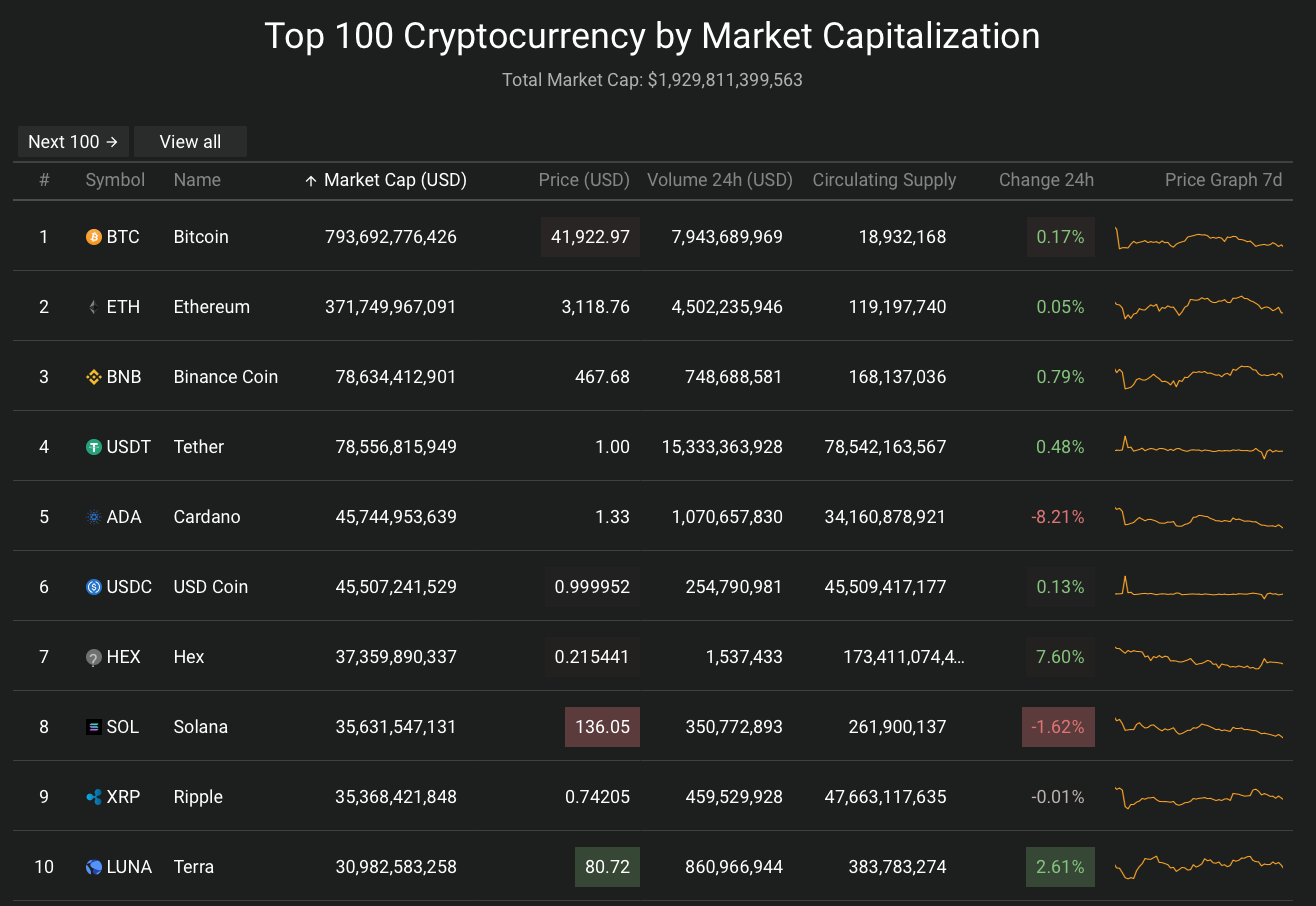
Task: Sort by Symbol column header
Action: pyautogui.click(x=115, y=180)
